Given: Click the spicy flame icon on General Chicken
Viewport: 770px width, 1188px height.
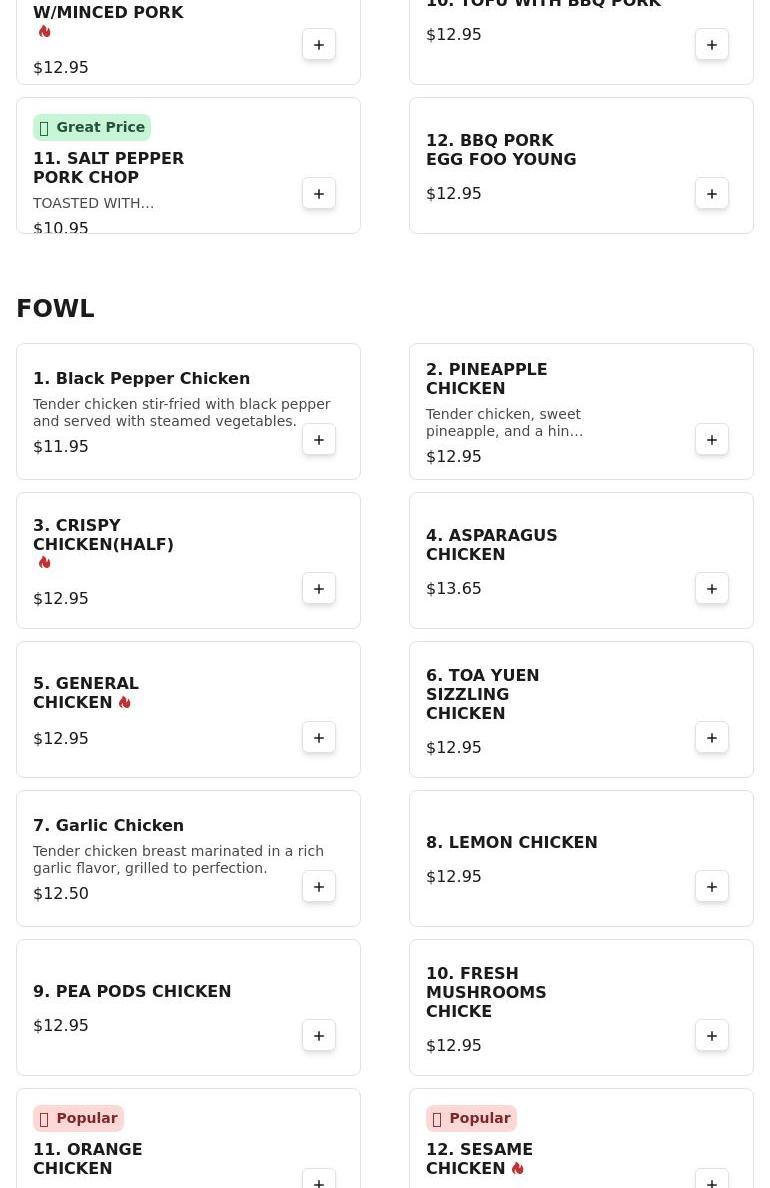Looking at the screenshot, I should click(125, 703).
